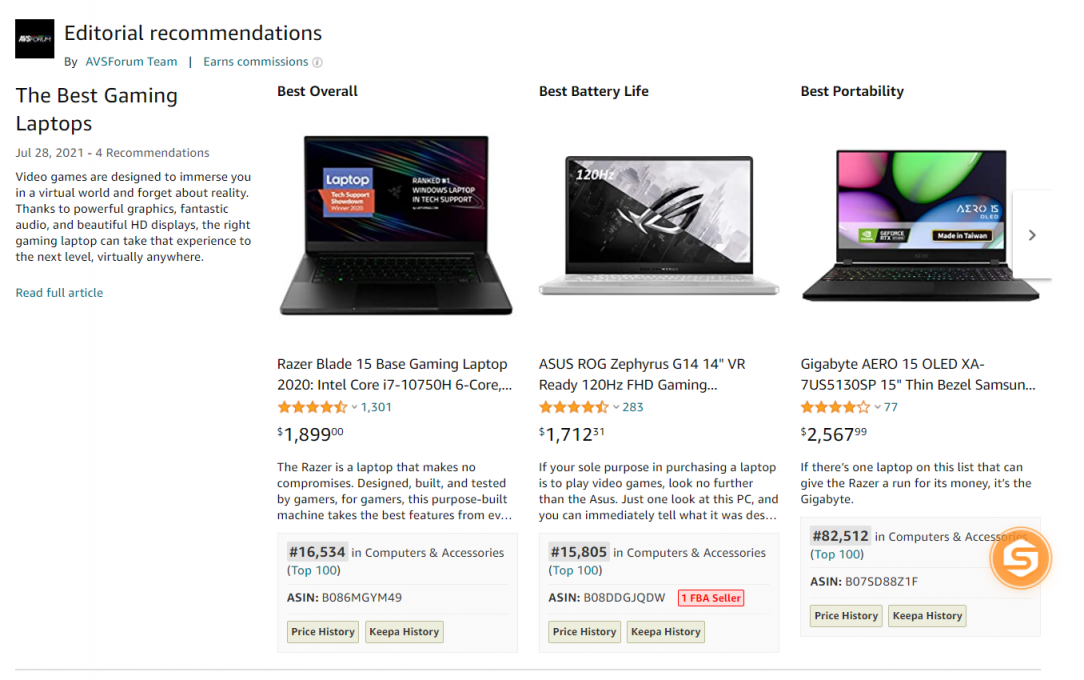The image size is (1084, 680).
Task: Show next recommendations with carousel arrow
Action: click(1032, 235)
